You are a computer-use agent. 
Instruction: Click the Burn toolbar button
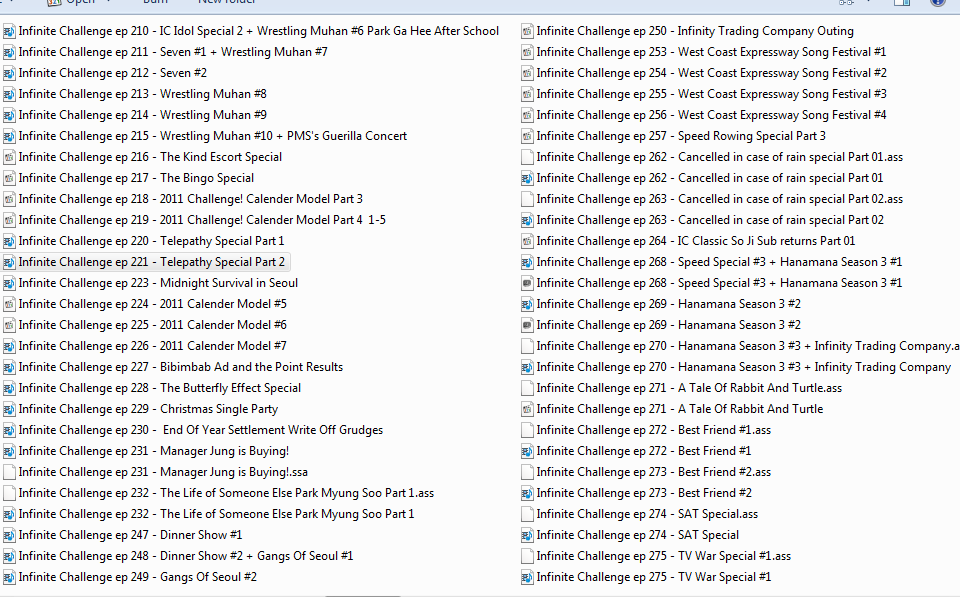click(154, 3)
